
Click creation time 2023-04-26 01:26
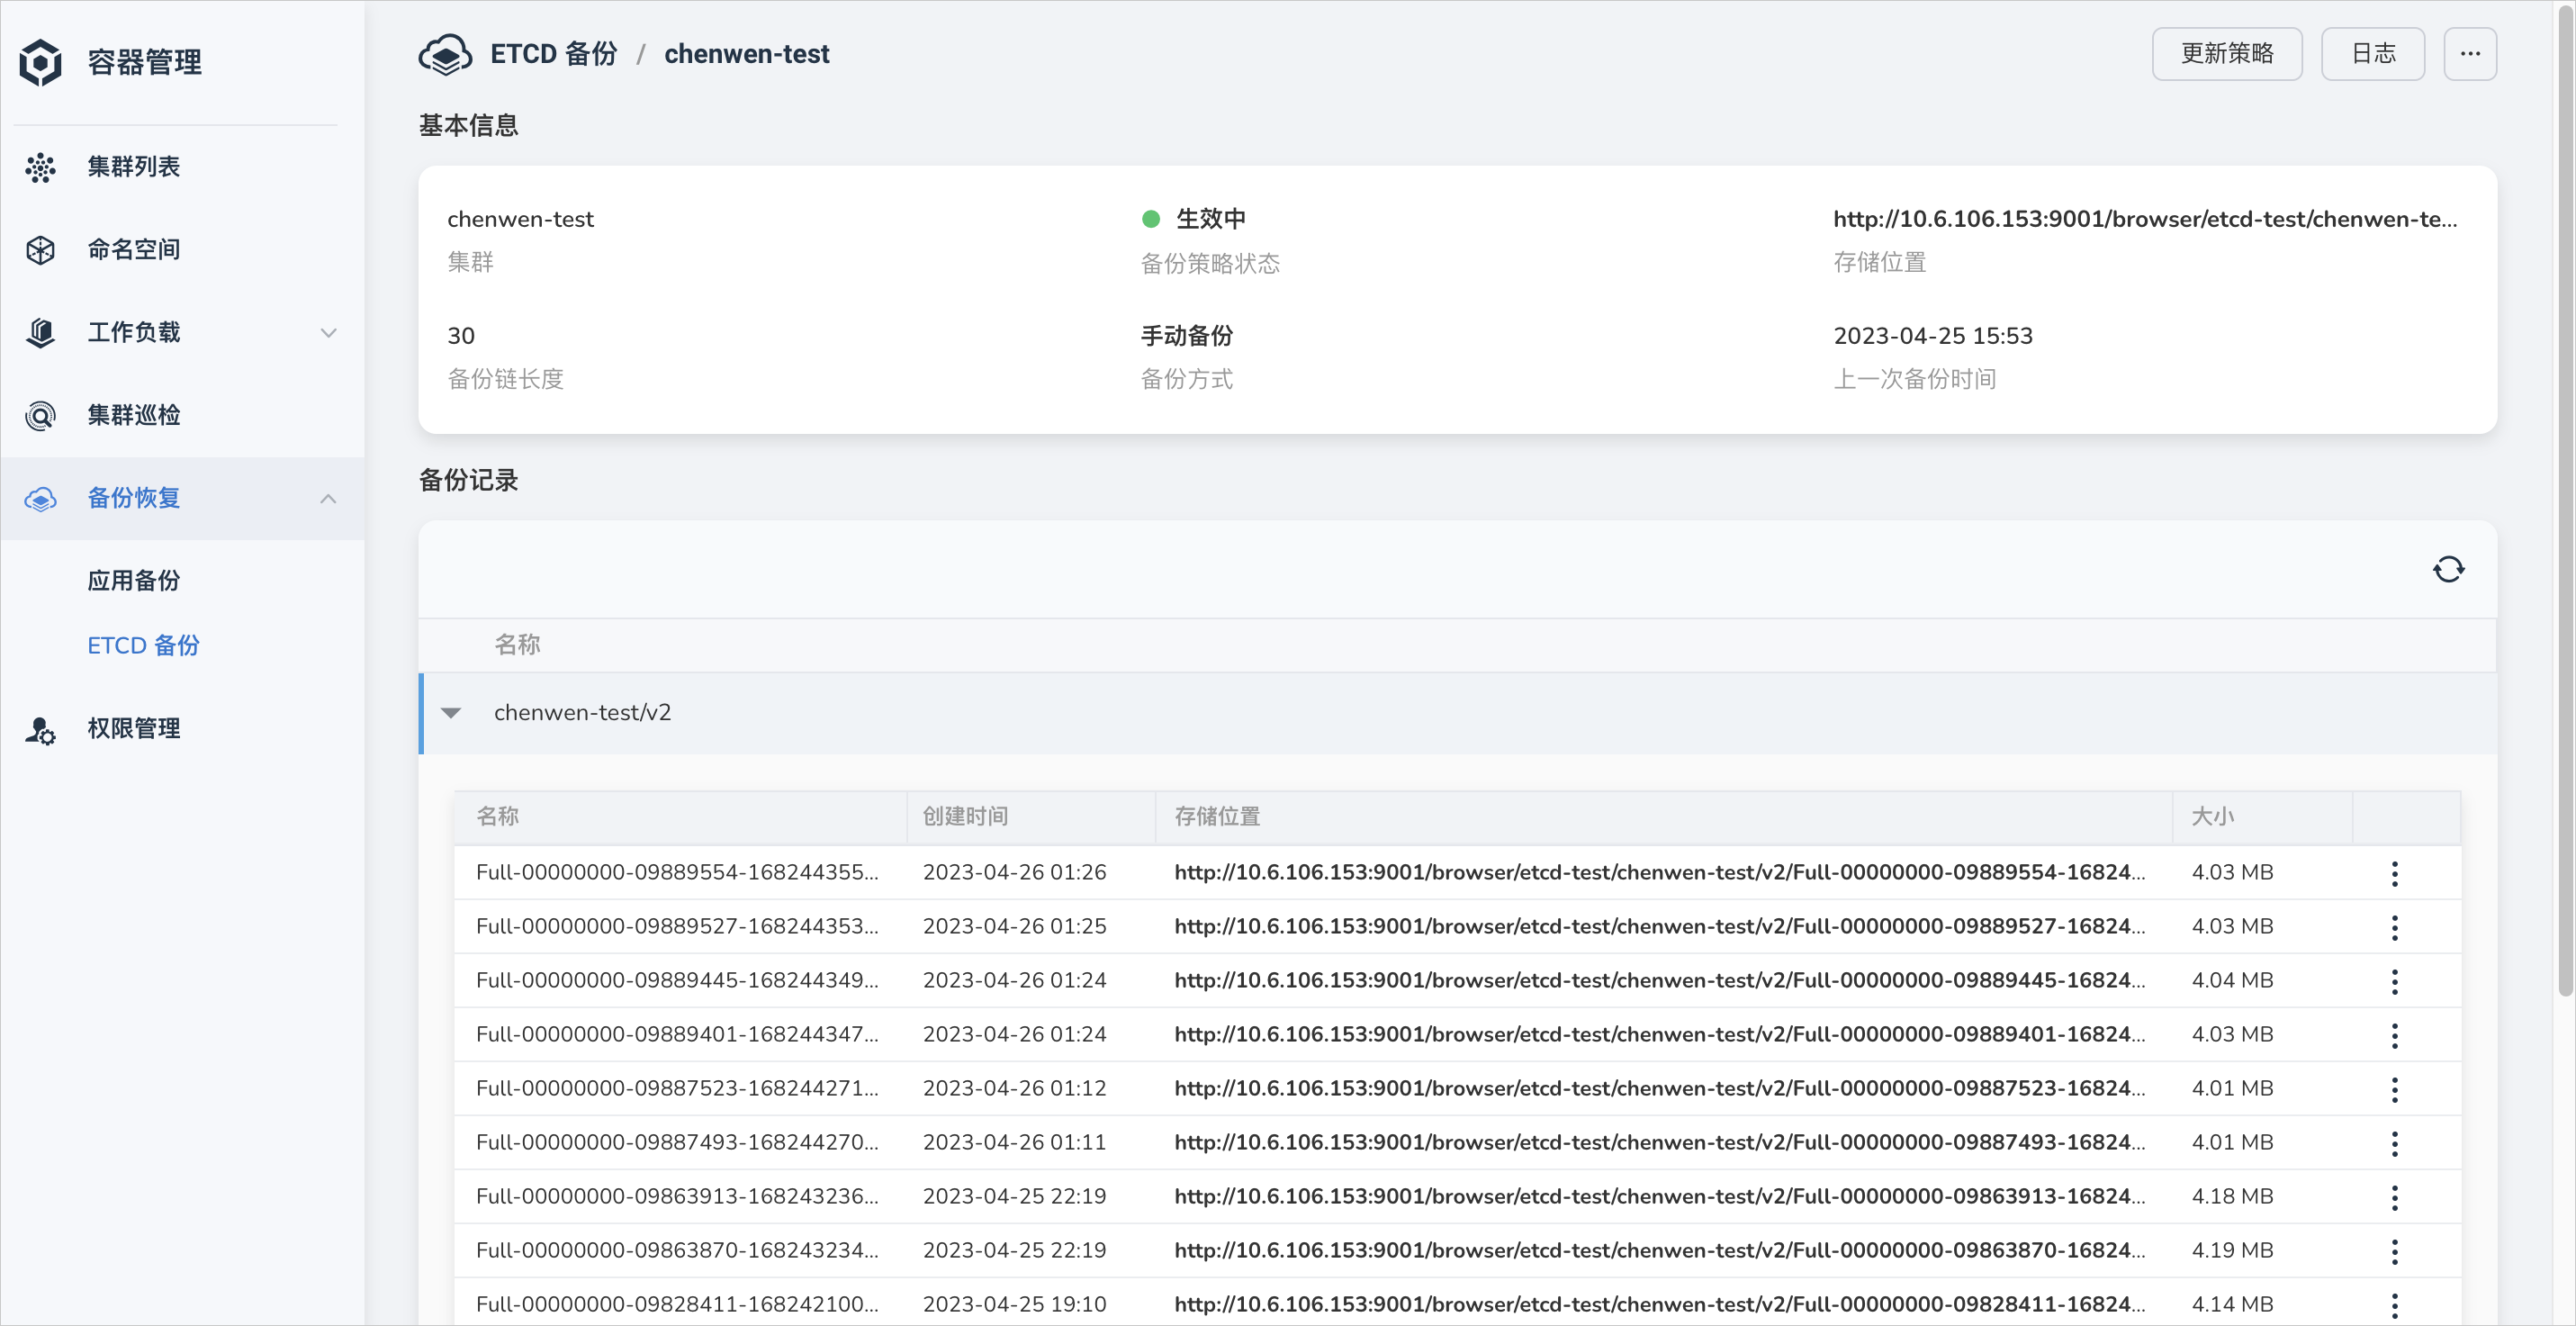click(1014, 872)
